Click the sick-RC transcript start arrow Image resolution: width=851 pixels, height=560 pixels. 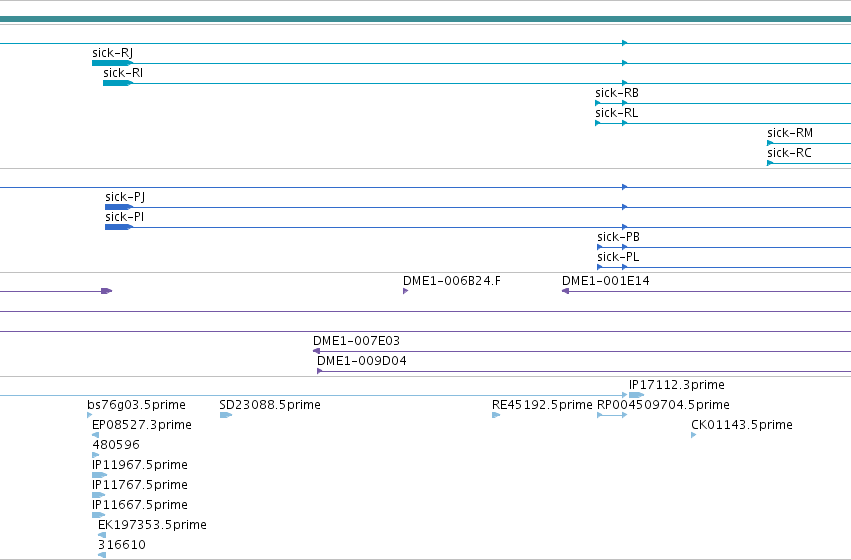coord(770,163)
